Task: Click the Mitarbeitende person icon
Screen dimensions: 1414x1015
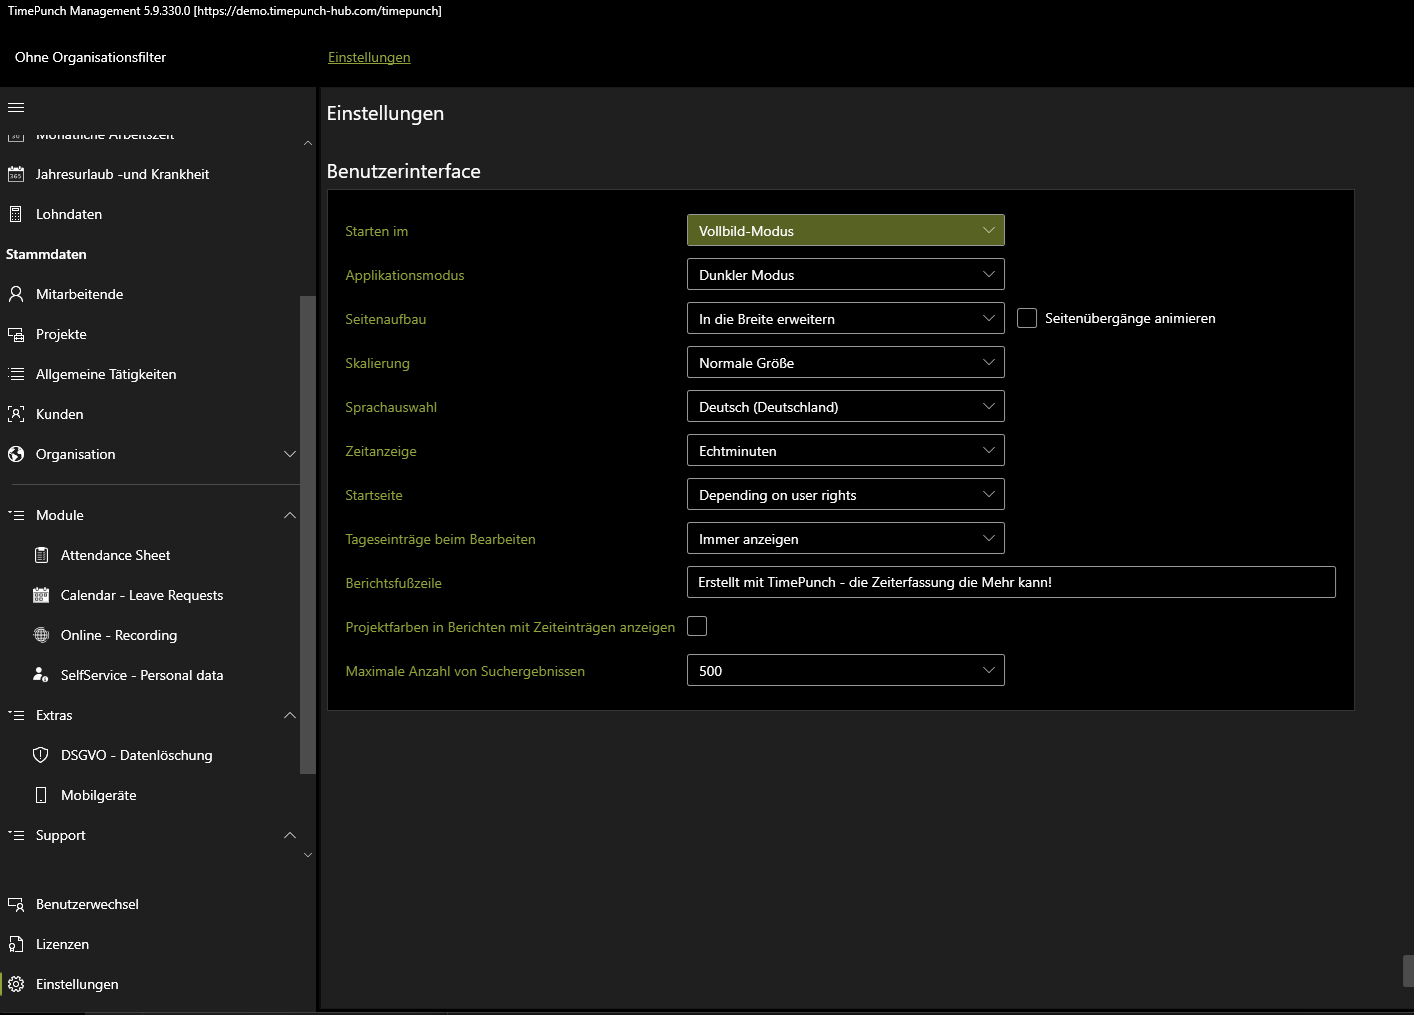Action: pyautogui.click(x=16, y=294)
